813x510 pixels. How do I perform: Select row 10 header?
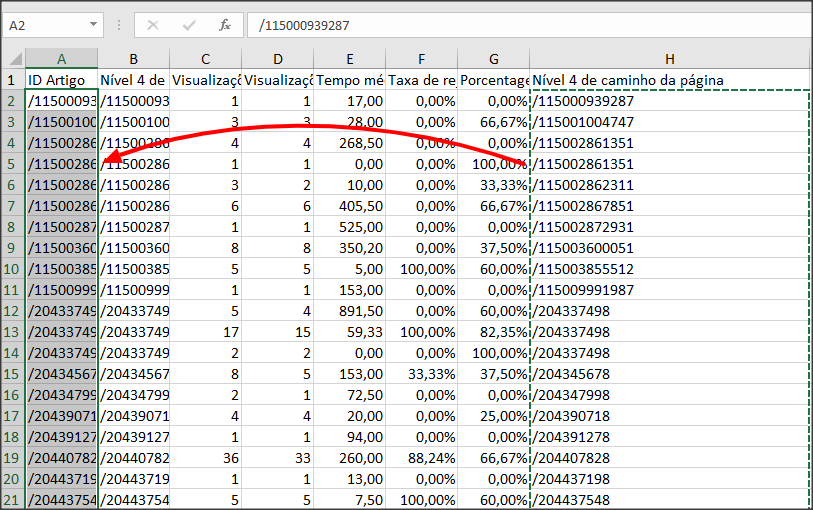click(x=11, y=269)
